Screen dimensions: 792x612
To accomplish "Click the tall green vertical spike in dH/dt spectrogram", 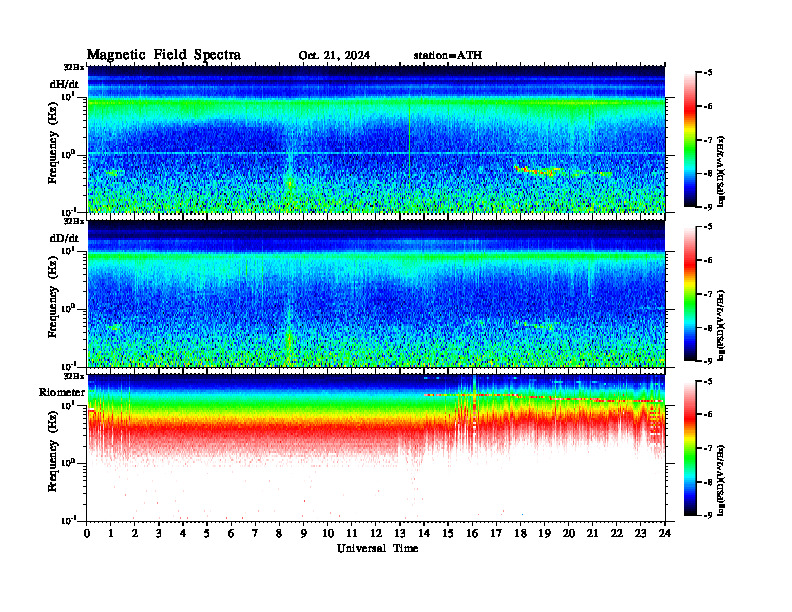I will coord(410,137).
